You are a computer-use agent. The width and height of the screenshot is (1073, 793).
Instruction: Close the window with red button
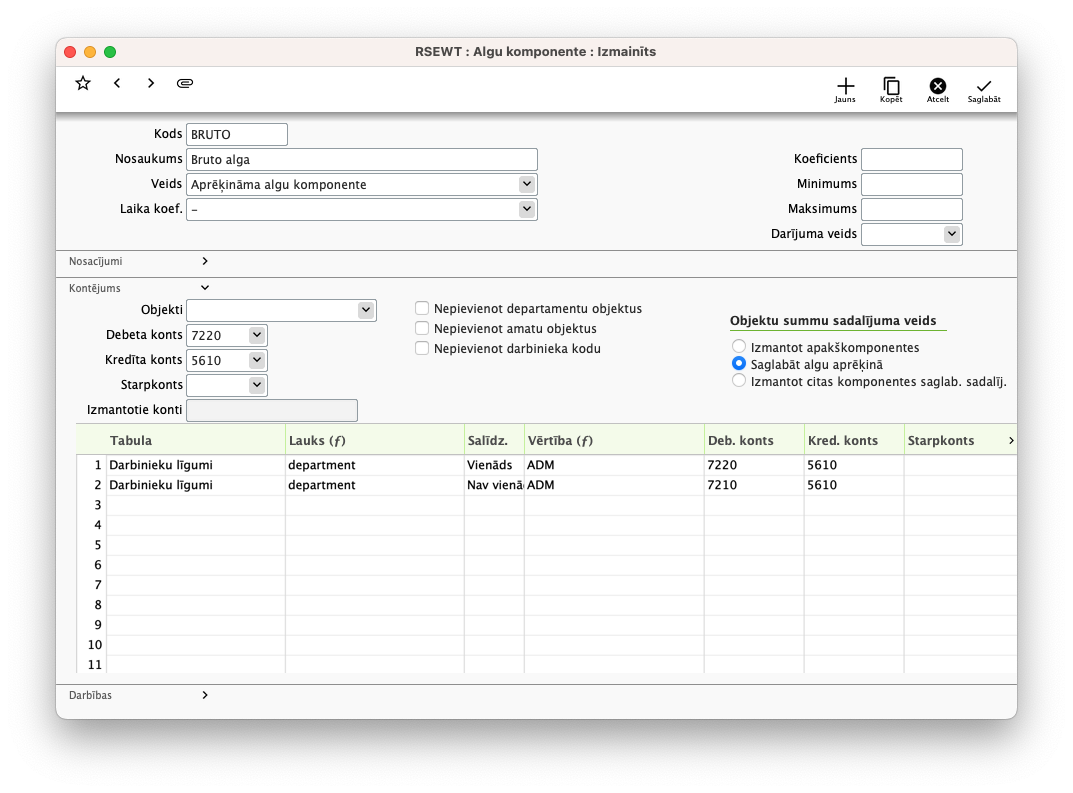tap(70, 52)
